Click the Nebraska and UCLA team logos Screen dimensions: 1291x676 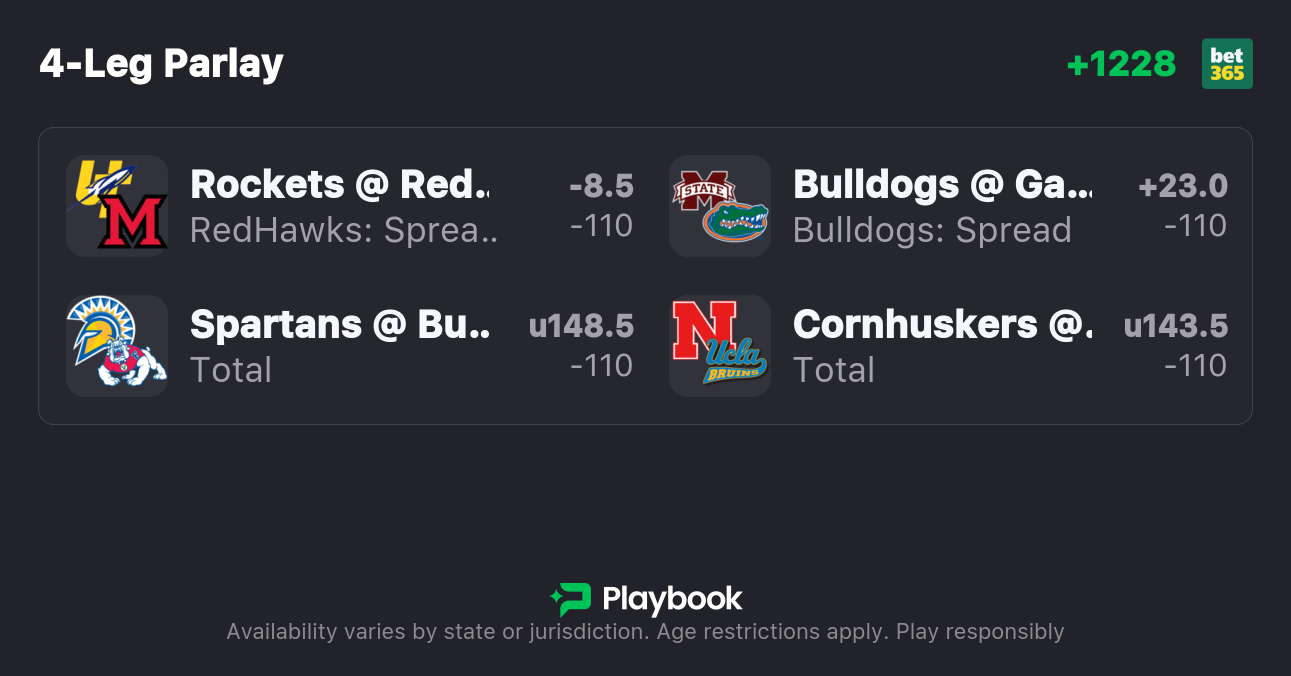pyautogui.click(x=720, y=346)
